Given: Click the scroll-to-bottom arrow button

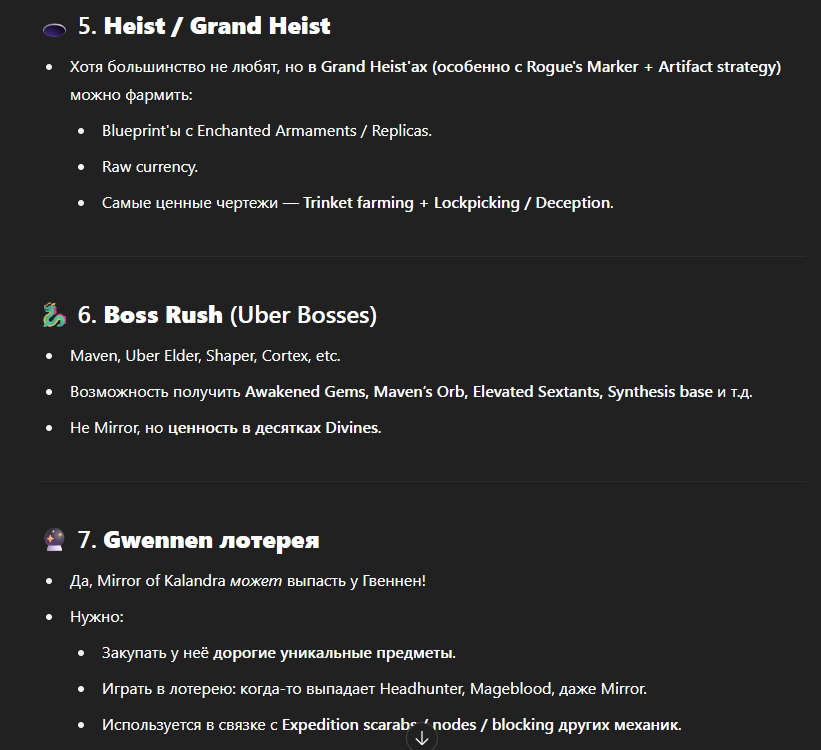Looking at the screenshot, I should (421, 738).
